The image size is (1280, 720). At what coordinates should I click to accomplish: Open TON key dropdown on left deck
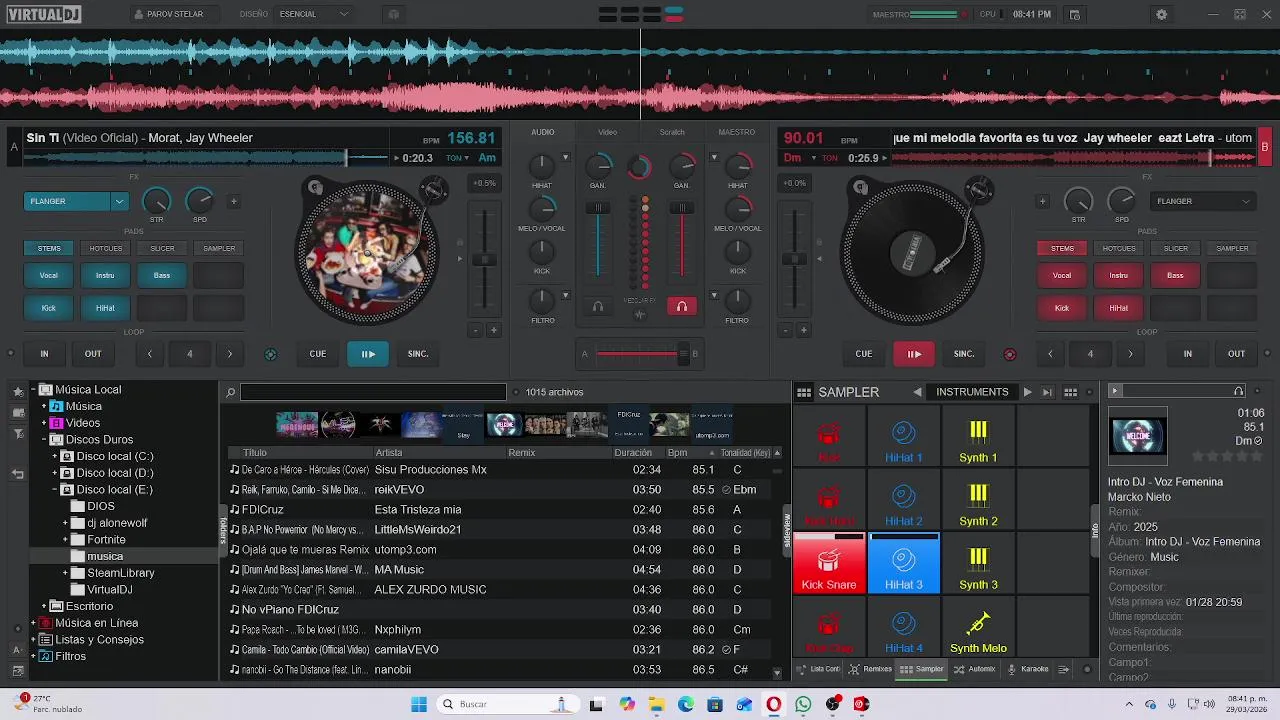point(458,158)
